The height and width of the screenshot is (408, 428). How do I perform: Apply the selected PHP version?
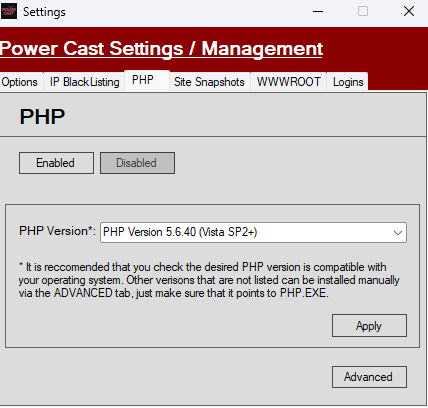pyautogui.click(x=369, y=326)
